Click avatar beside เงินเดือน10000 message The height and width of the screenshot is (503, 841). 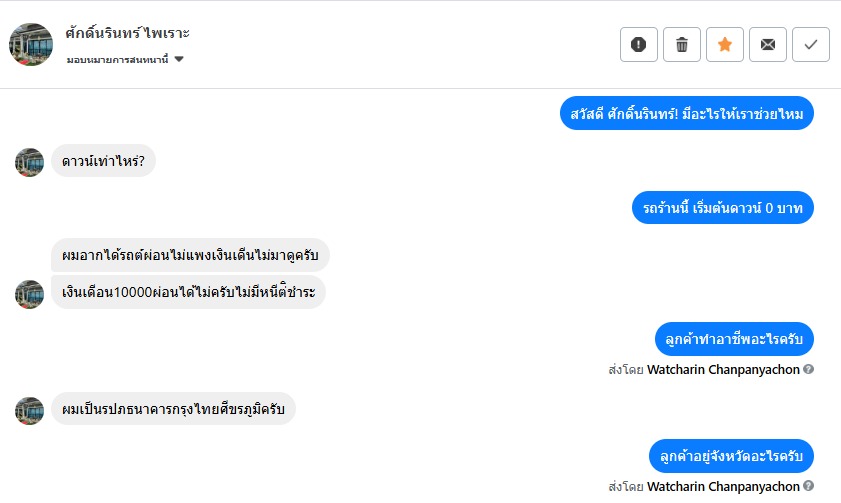(x=30, y=294)
